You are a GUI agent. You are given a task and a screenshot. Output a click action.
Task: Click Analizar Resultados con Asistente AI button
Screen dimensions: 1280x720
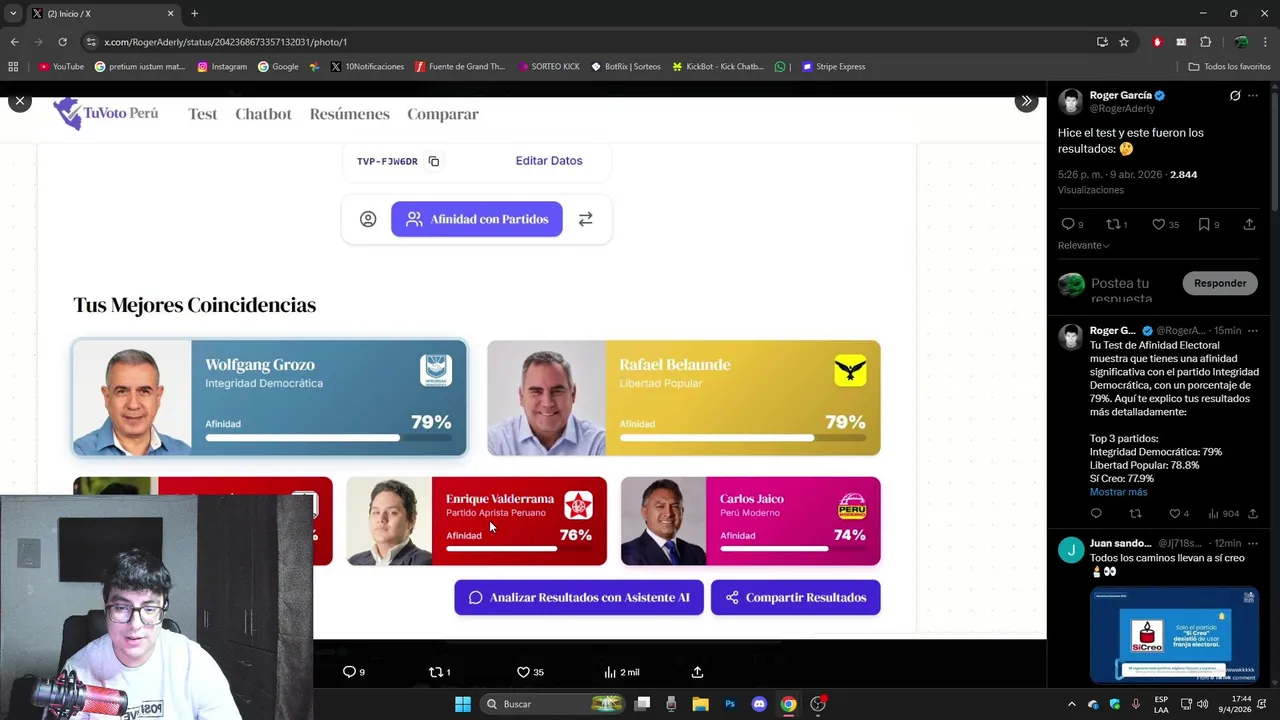579,597
